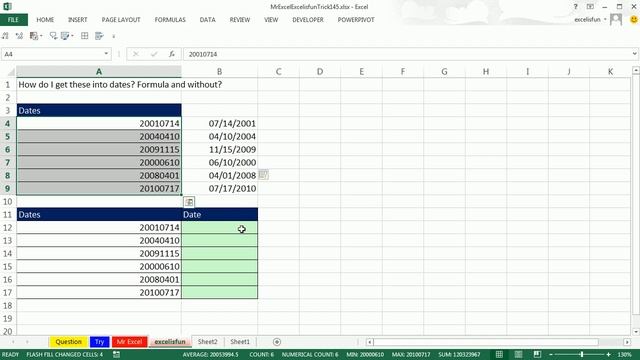This screenshot has width=640, height=360.
Task: Select green cell B12
Action: (220, 227)
